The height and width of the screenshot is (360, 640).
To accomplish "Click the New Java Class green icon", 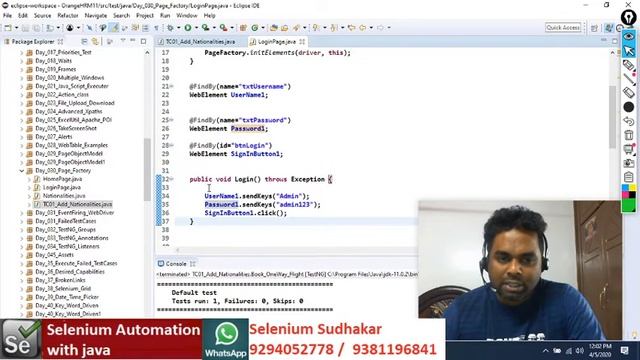I will (255, 28).
